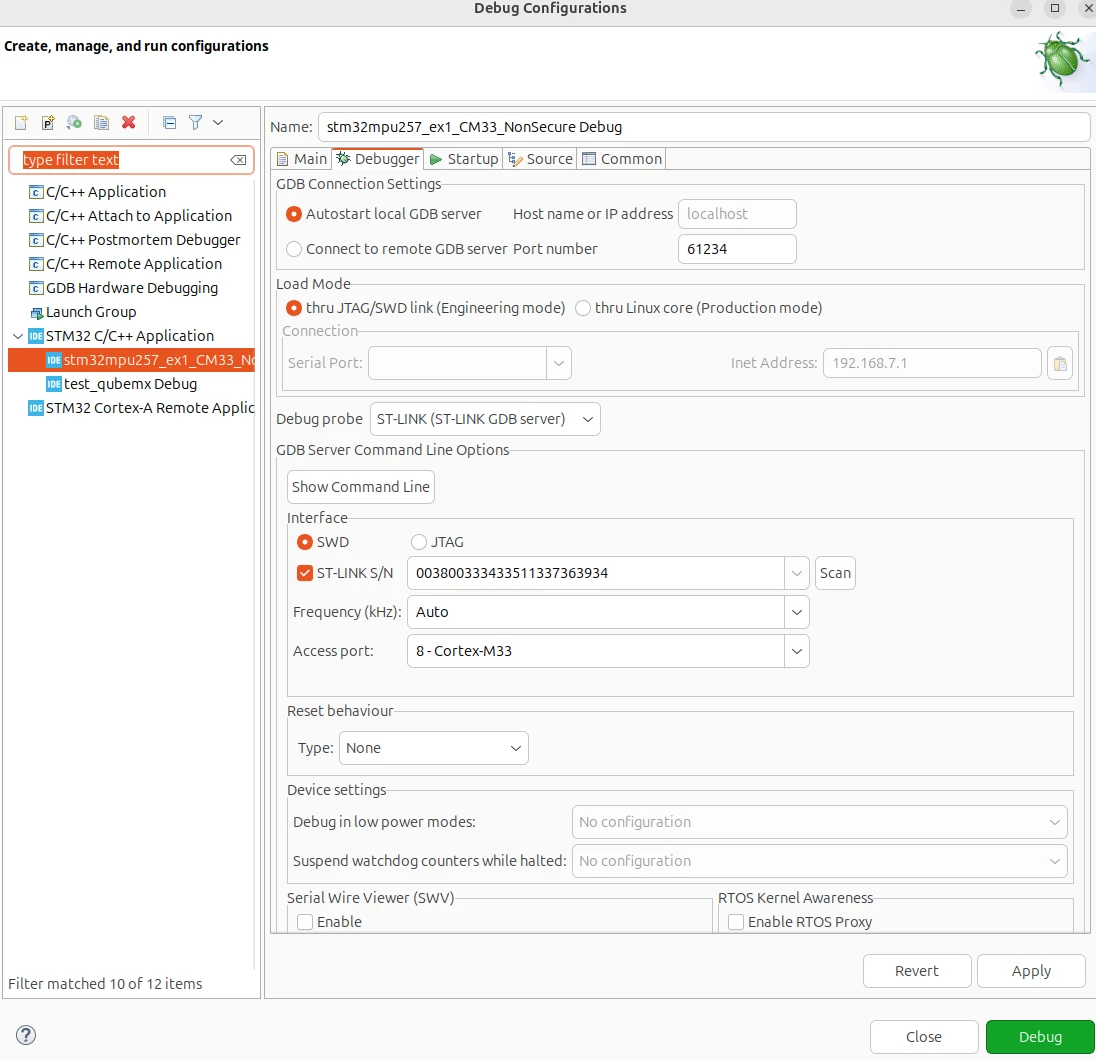Open Debug in low power modes dropdown
The image size is (1096, 1060).
[x=819, y=822]
